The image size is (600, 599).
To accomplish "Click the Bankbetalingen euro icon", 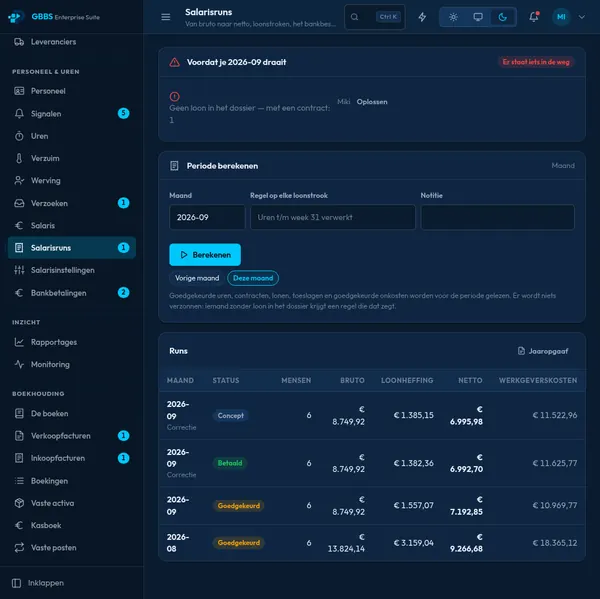I will click(19, 293).
